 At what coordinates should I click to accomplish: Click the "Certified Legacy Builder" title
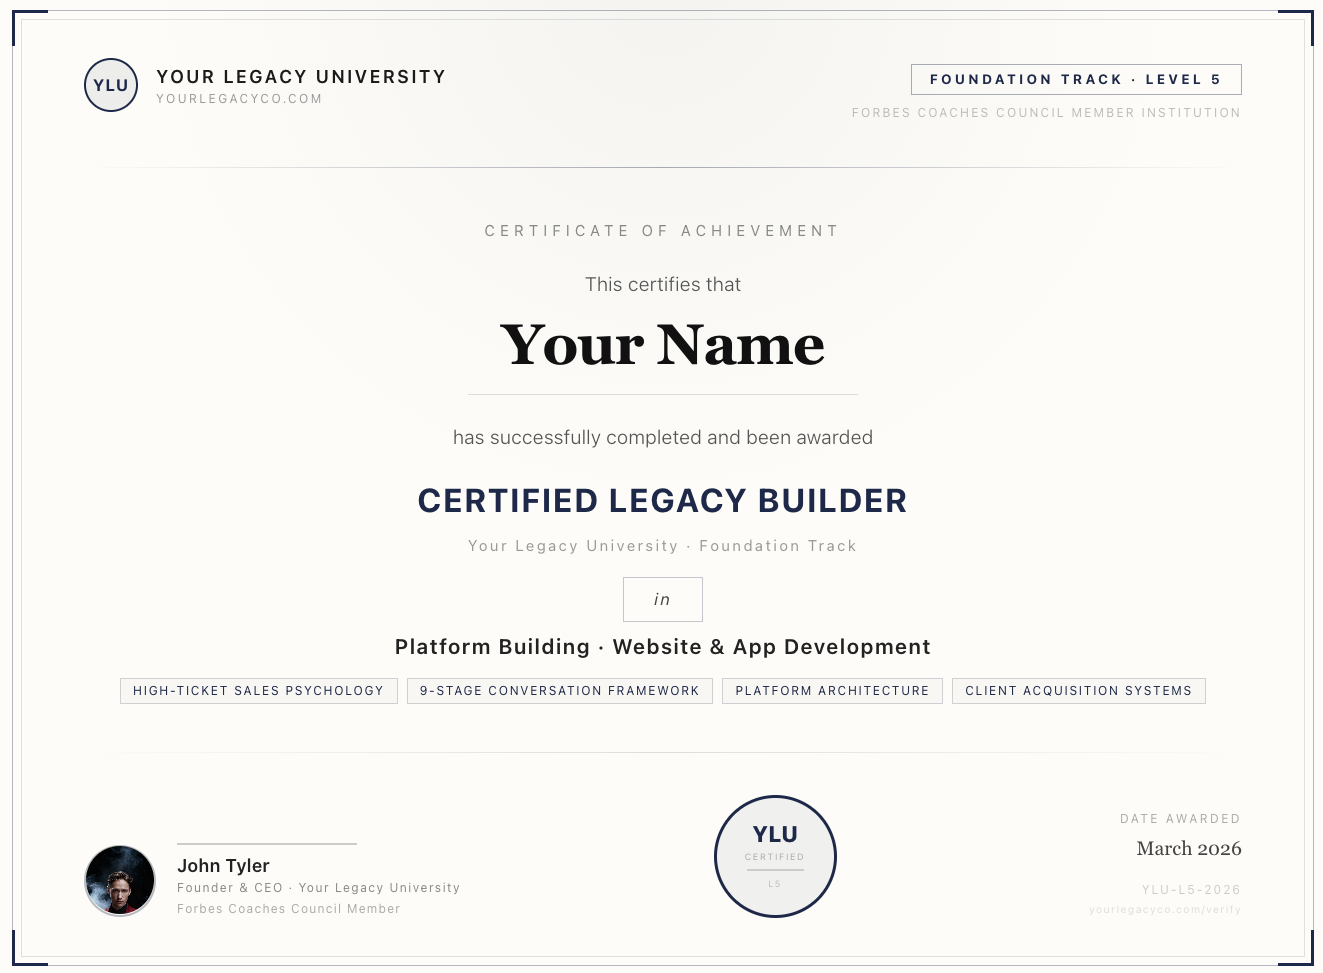pos(663,500)
